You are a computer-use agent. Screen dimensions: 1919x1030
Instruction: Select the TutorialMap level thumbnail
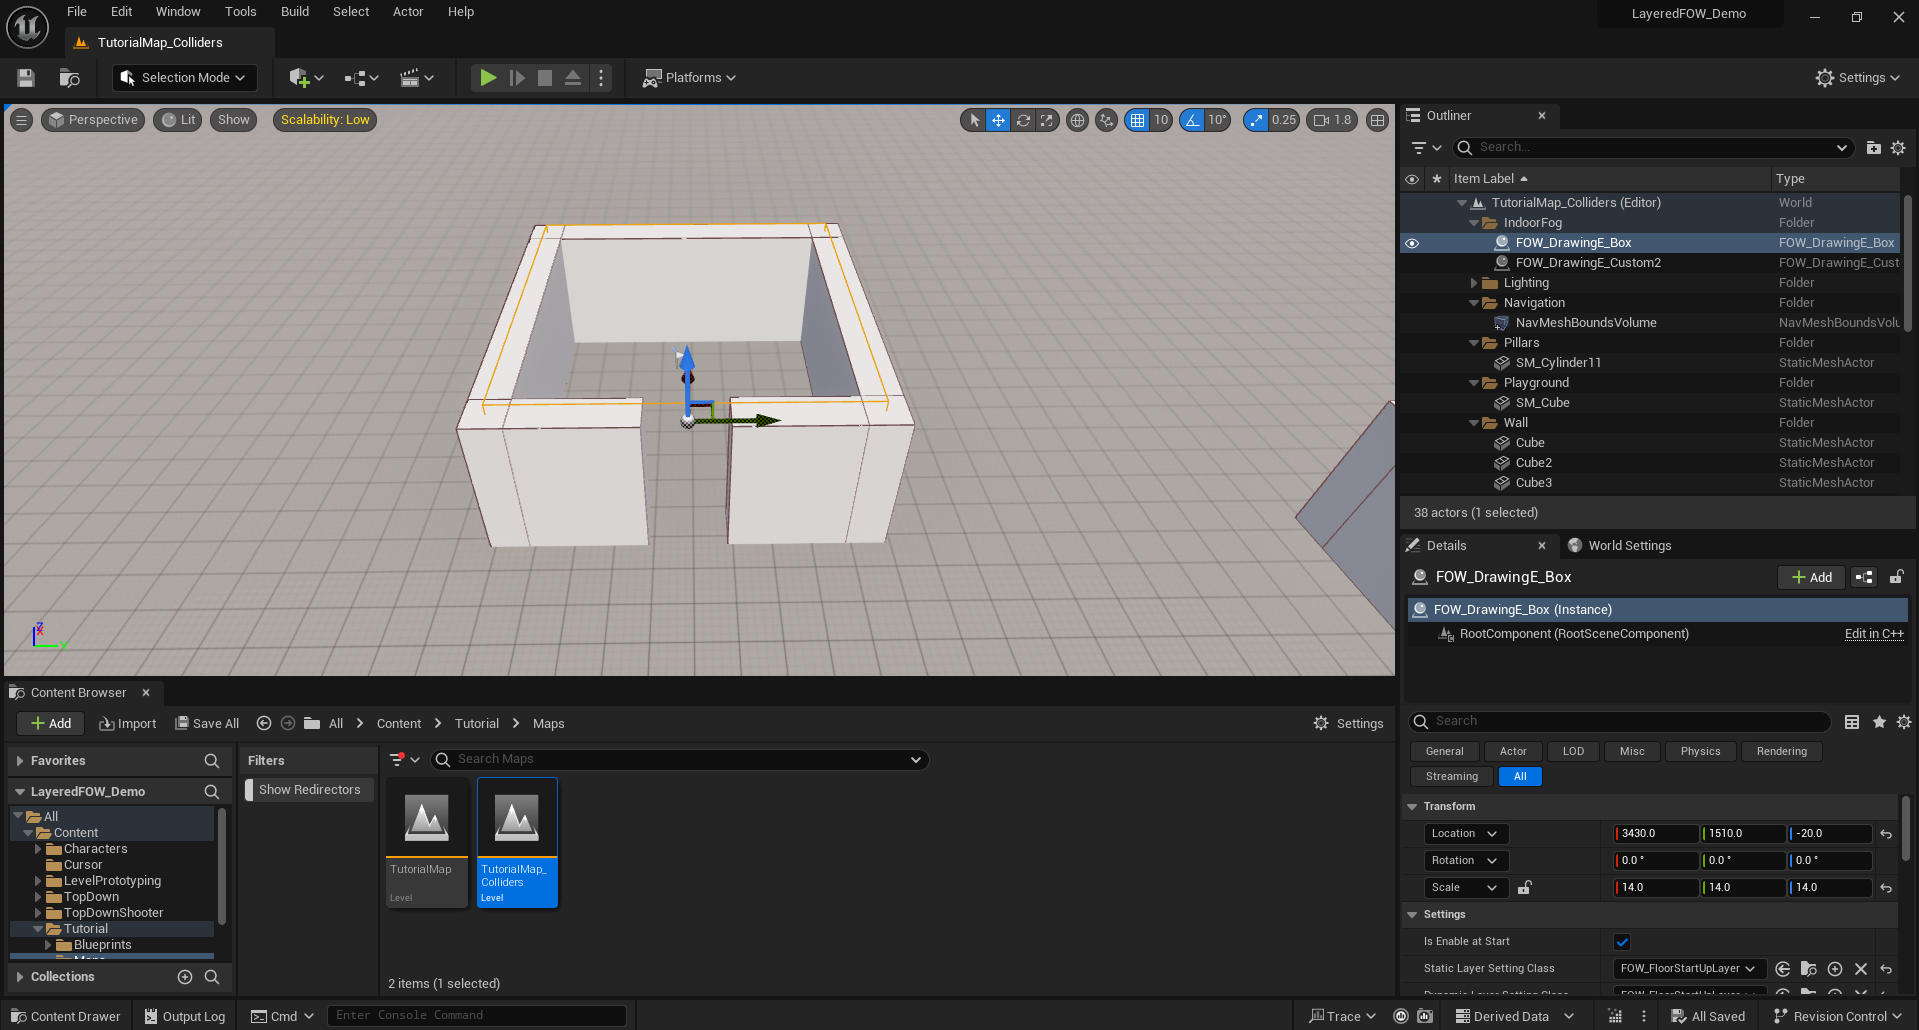[x=427, y=843]
